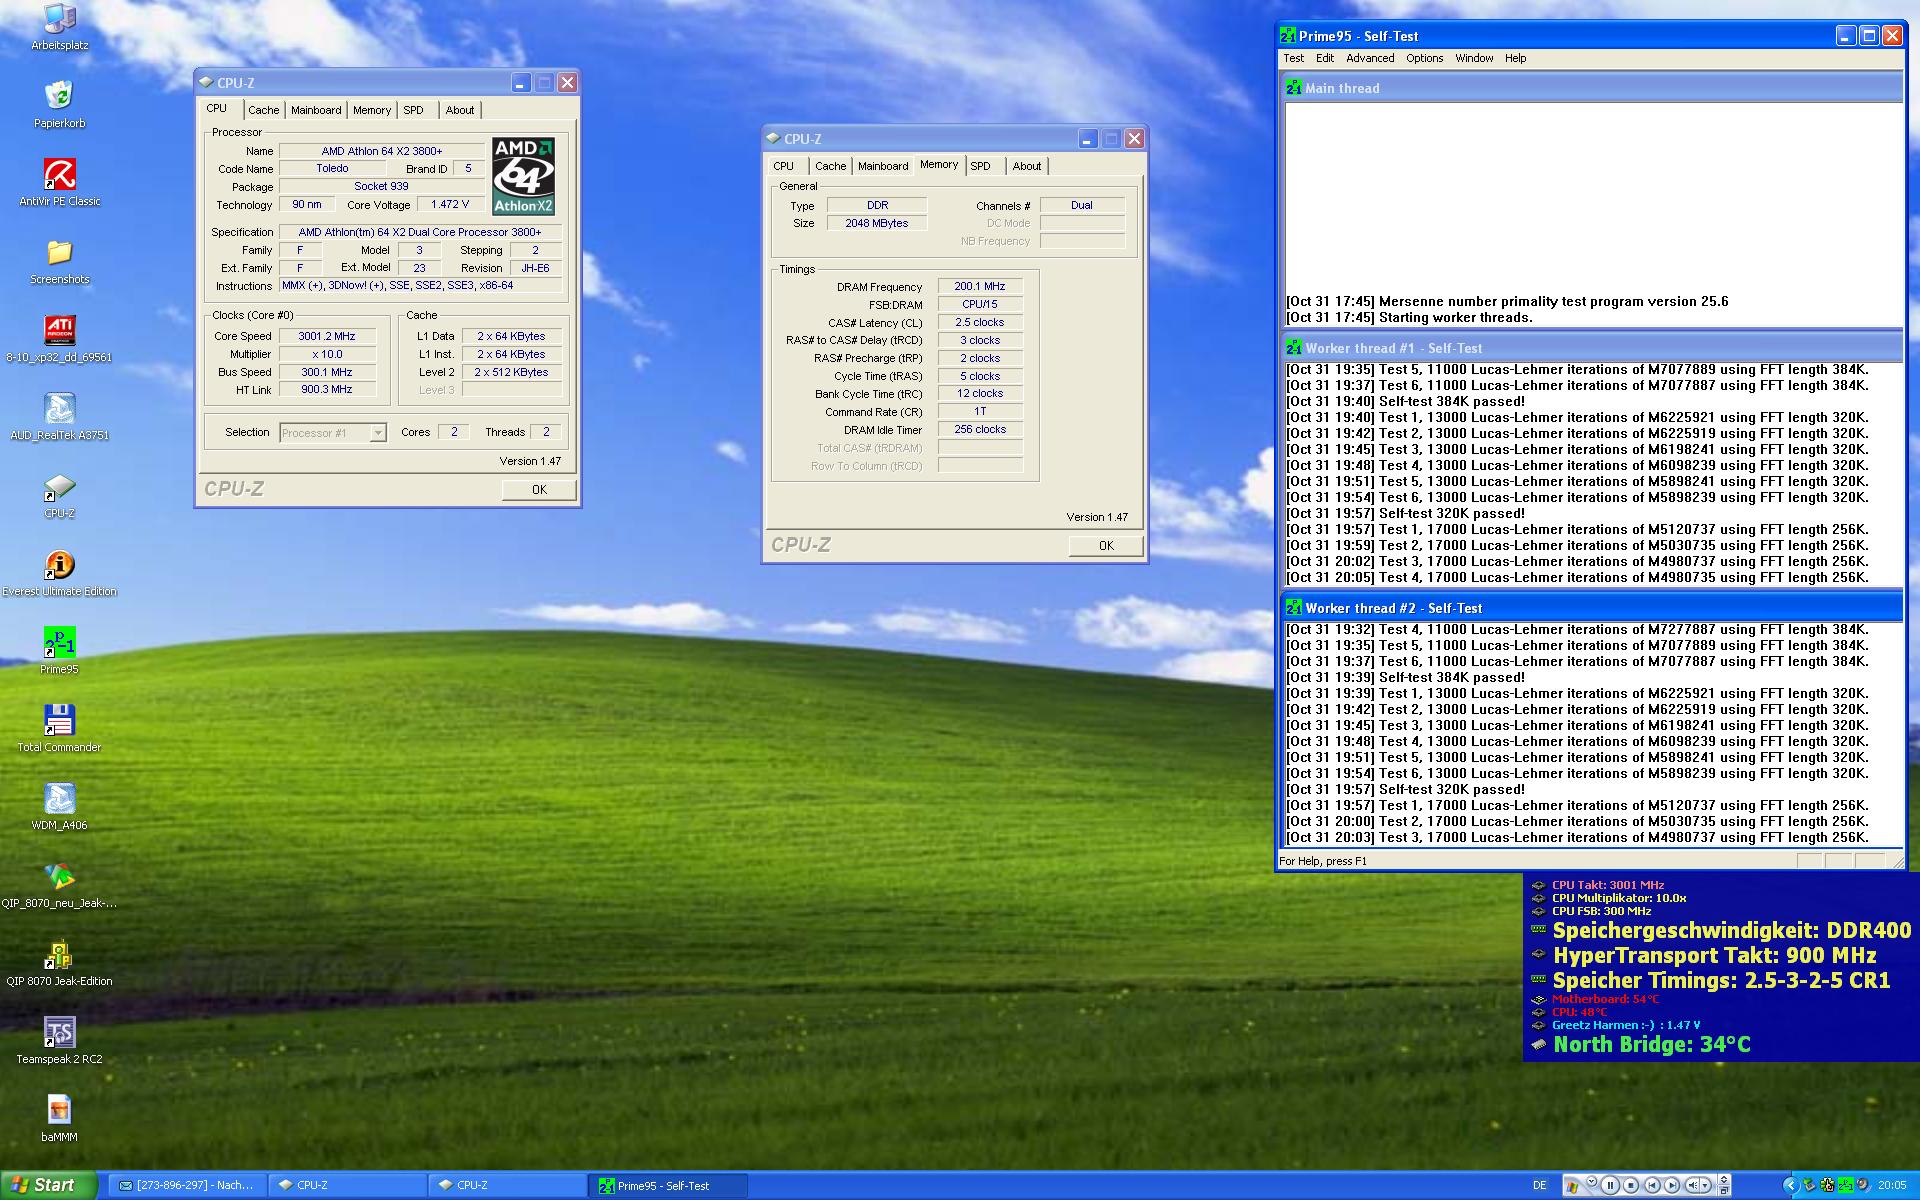1920x1200 pixels.
Task: Switch to Memory tab in left CPU-Z window
Action: pyautogui.click(x=372, y=110)
